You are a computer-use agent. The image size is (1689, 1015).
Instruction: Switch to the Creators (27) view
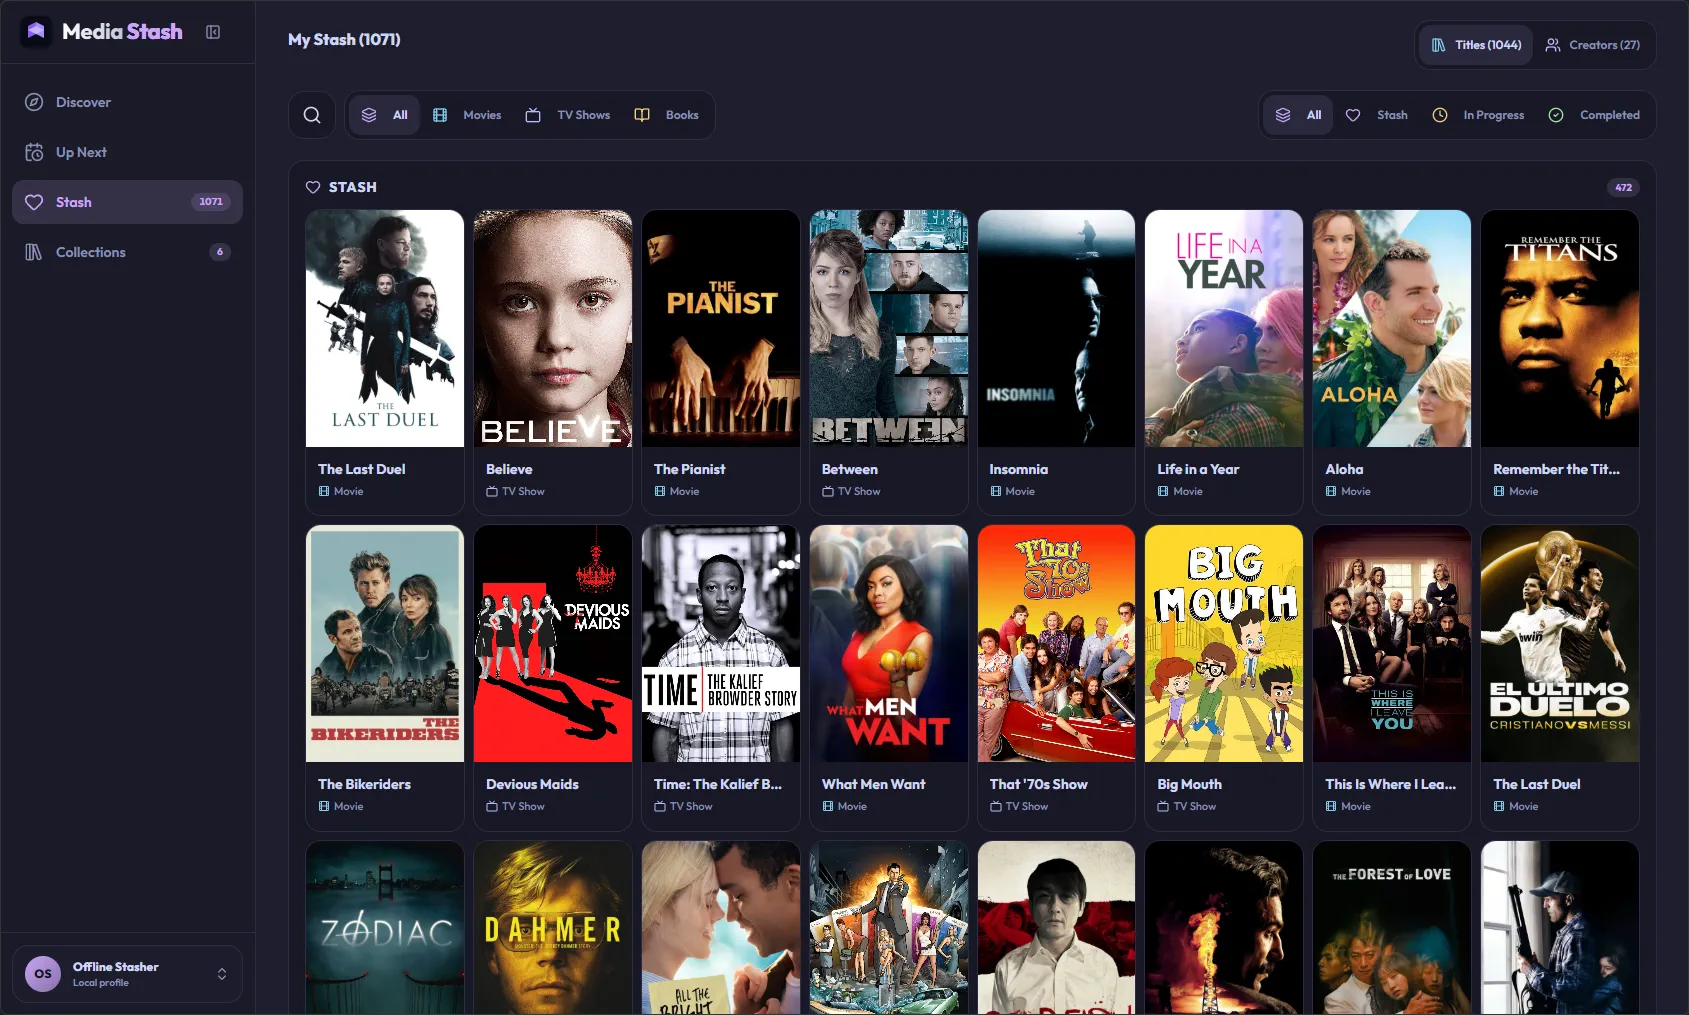(x=1593, y=45)
